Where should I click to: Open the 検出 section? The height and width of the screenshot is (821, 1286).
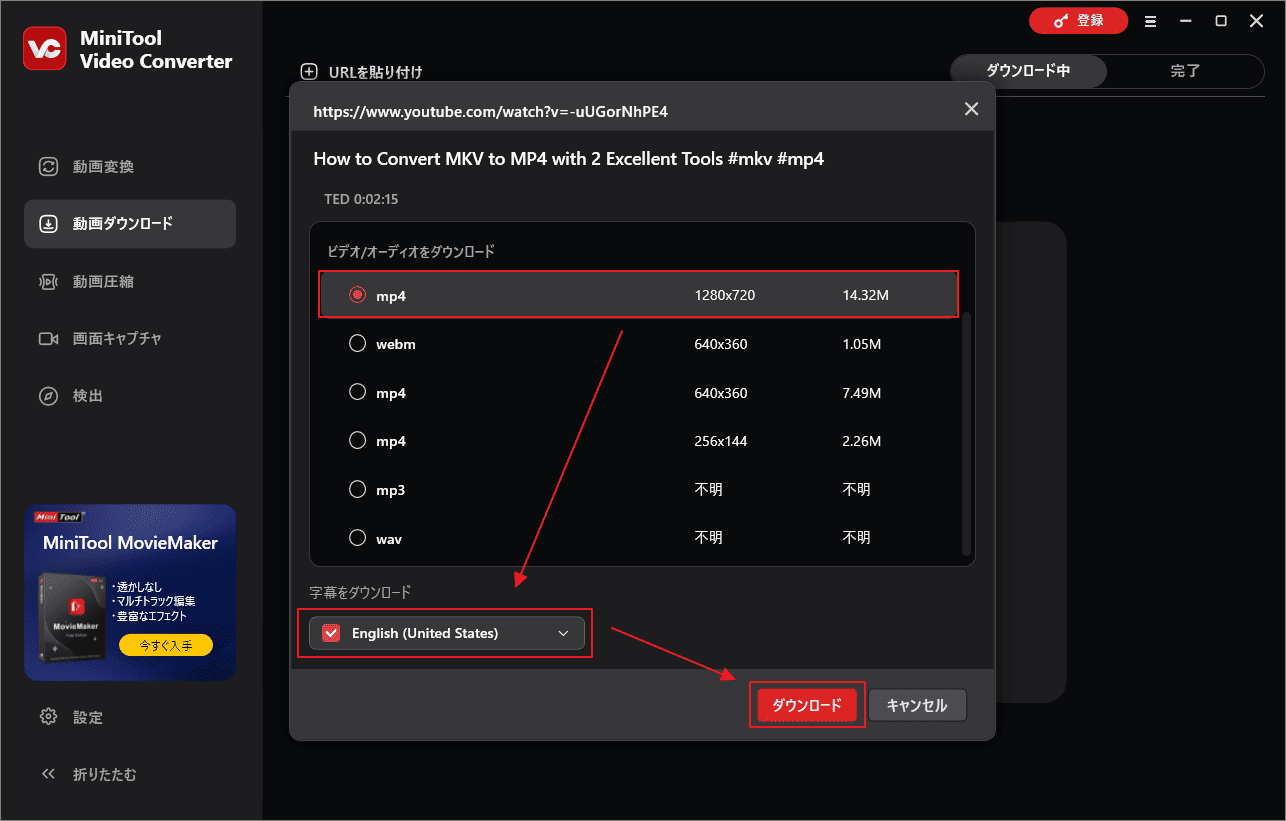(130, 396)
